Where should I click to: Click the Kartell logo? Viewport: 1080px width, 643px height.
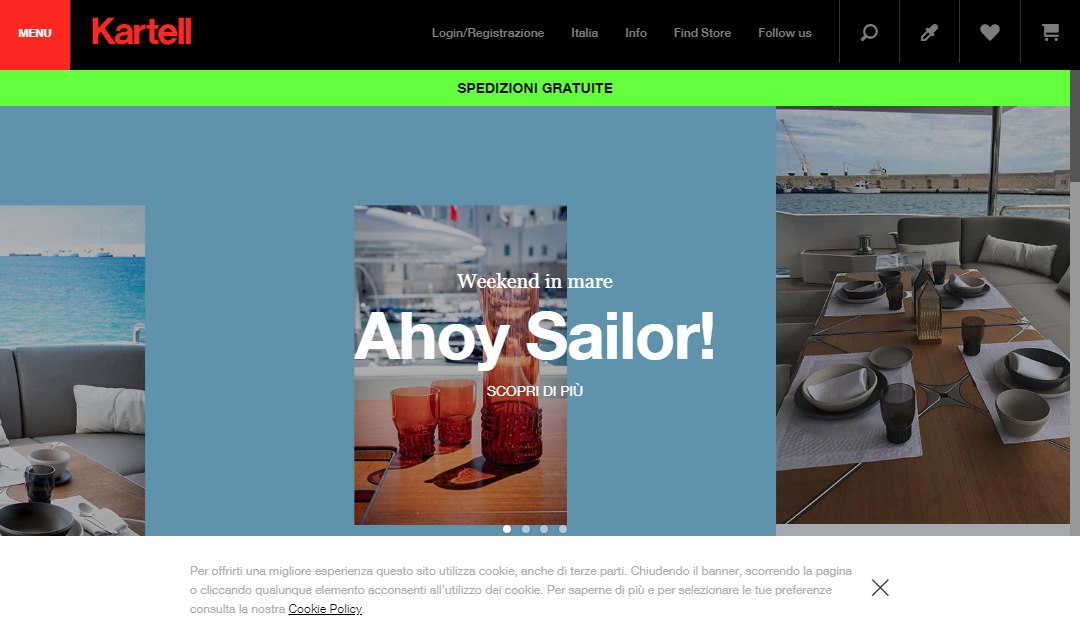[x=142, y=32]
